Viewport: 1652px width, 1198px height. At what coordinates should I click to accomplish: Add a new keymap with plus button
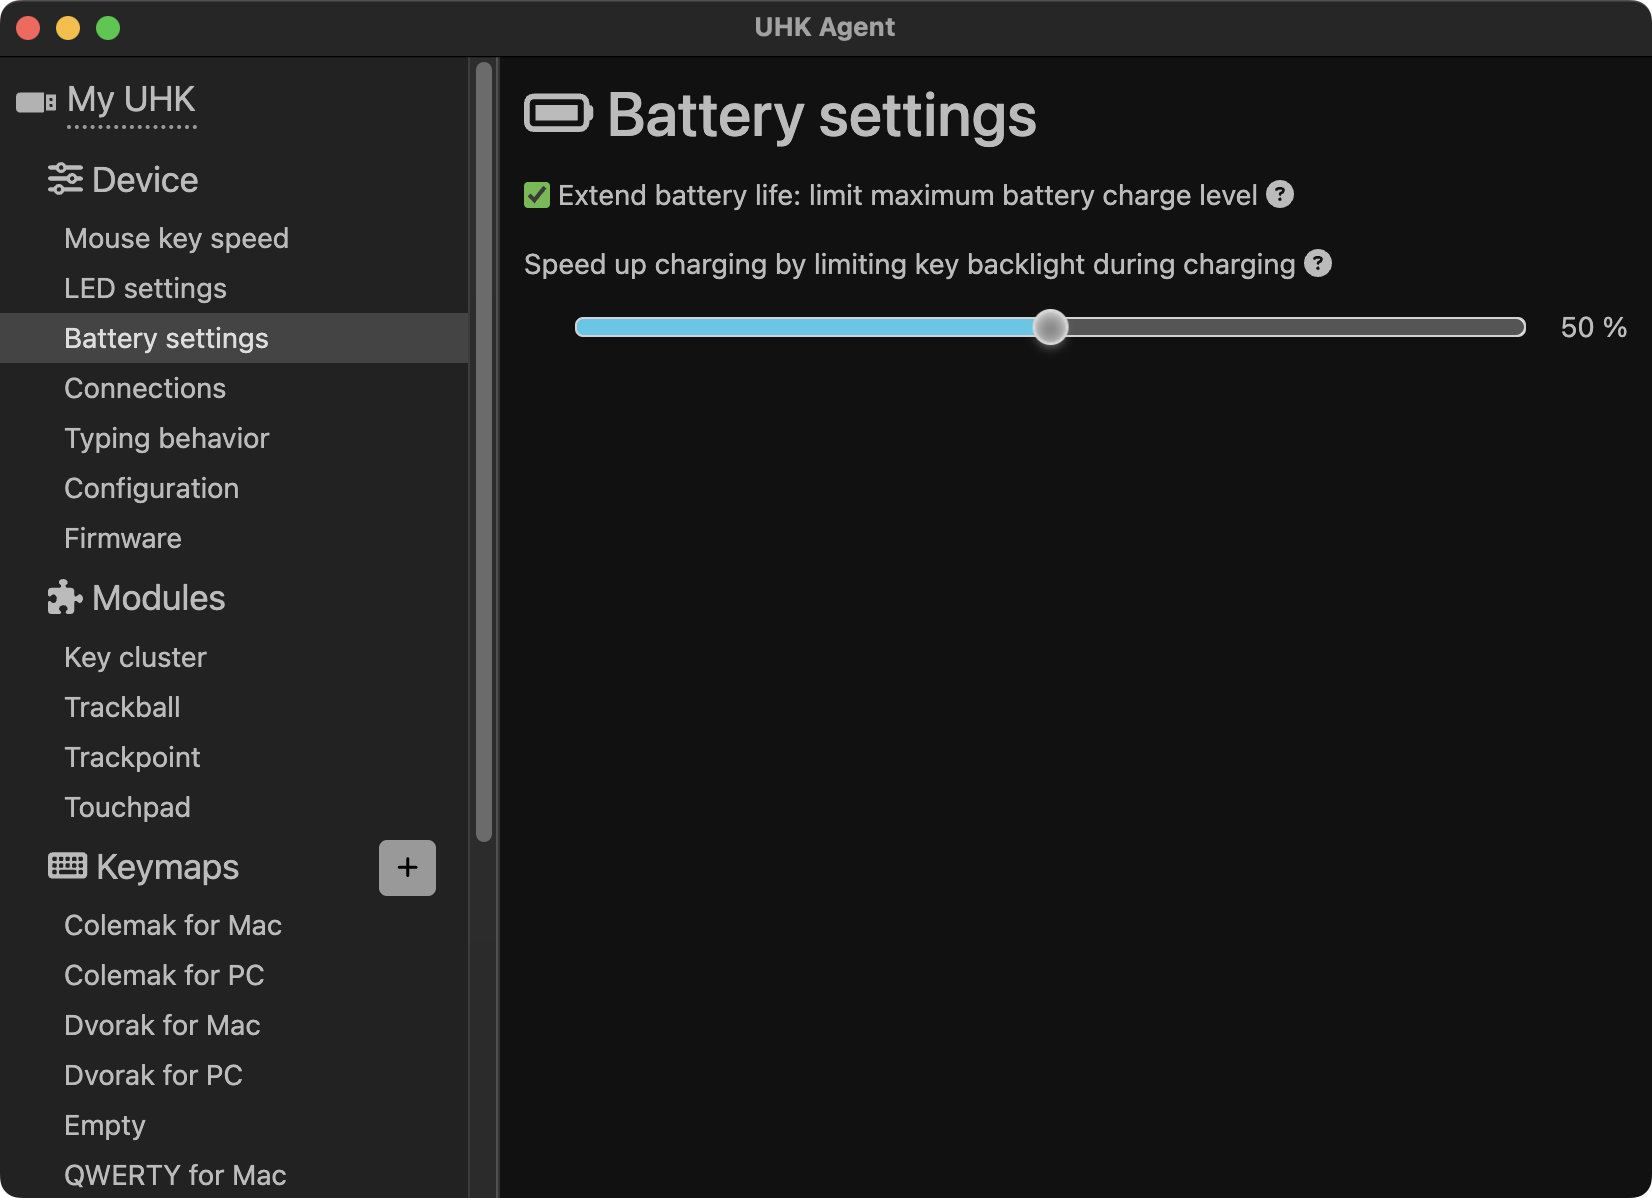point(407,867)
